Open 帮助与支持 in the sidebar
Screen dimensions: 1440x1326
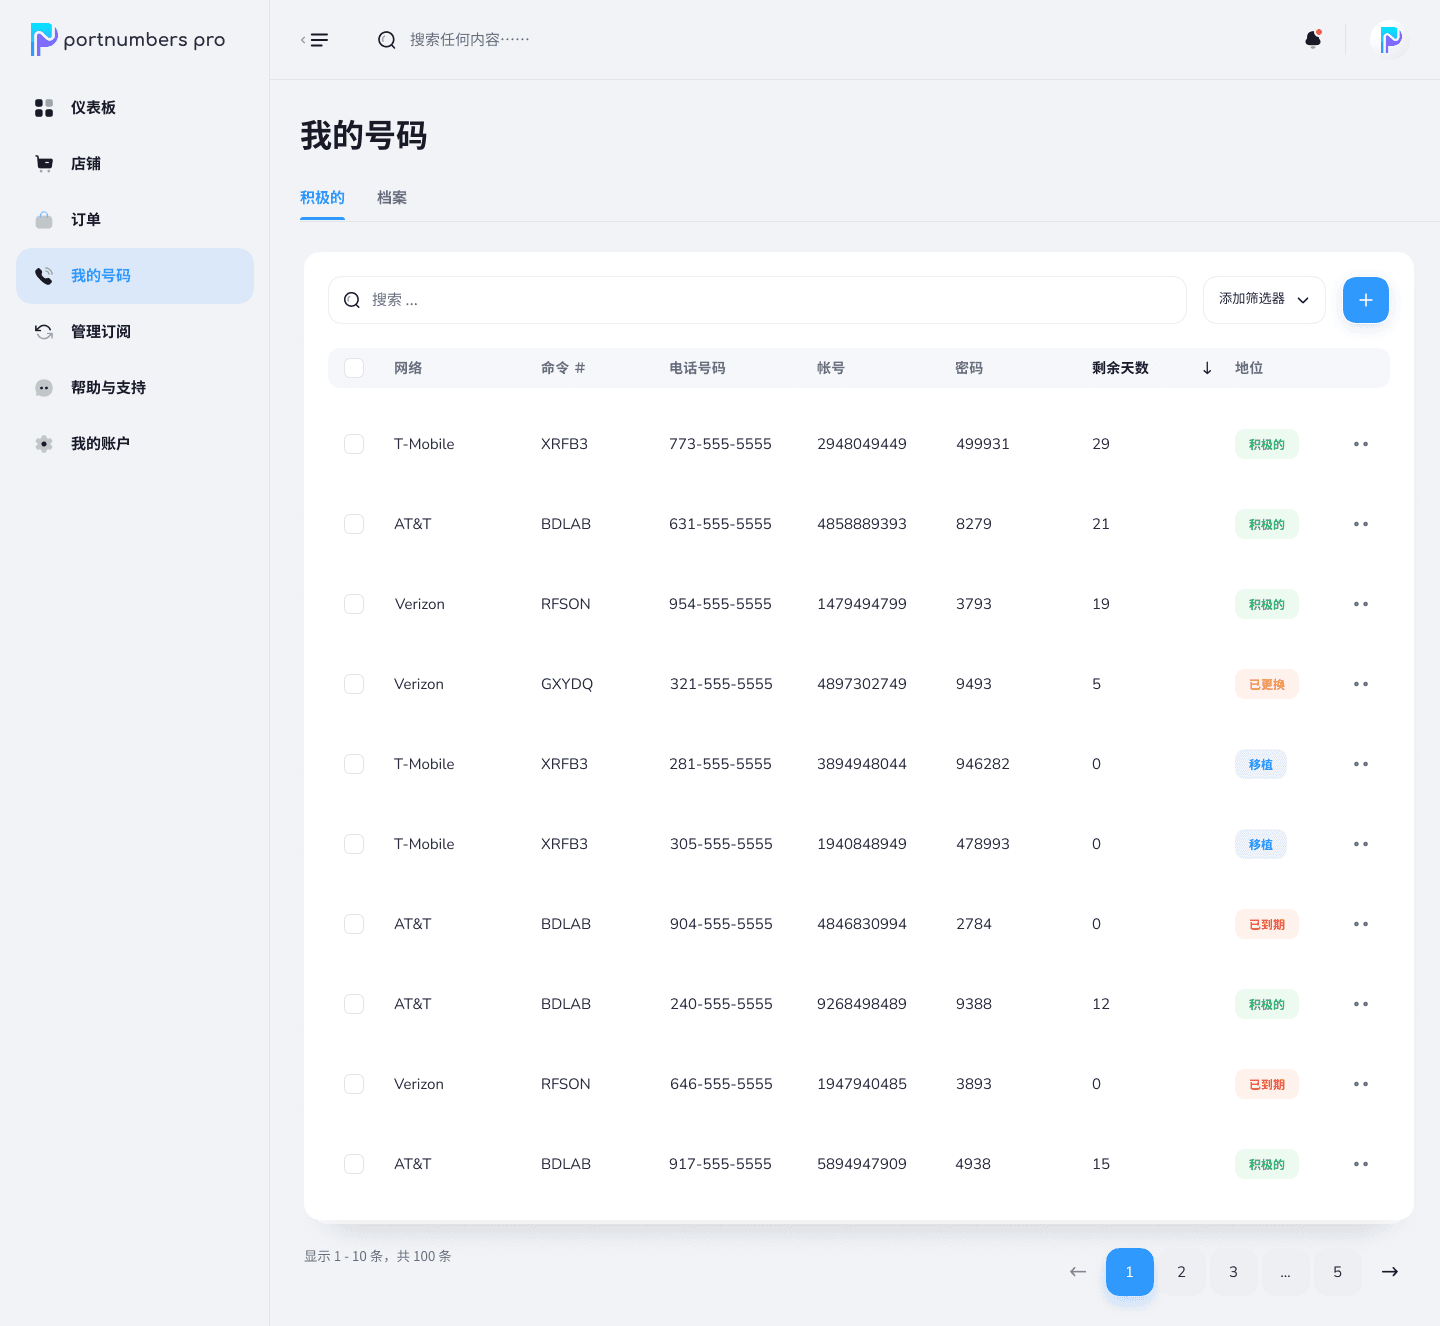tap(135, 388)
